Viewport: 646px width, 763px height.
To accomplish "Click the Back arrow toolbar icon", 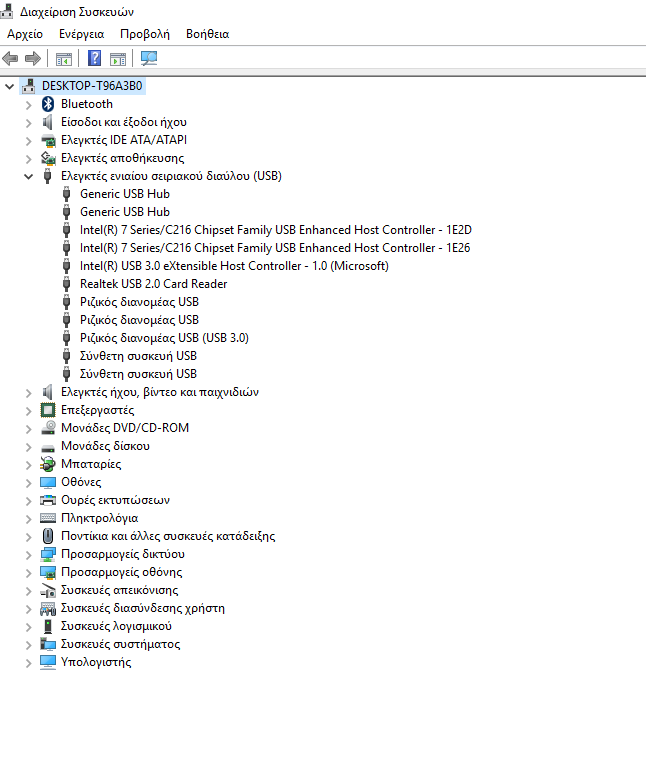I will point(10,58).
